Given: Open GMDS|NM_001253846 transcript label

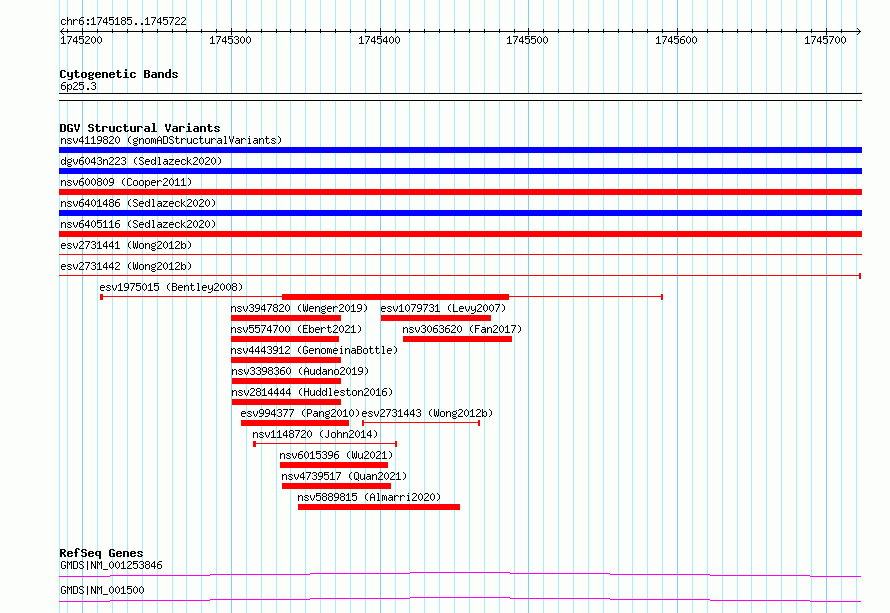Looking at the screenshot, I should (x=111, y=565).
